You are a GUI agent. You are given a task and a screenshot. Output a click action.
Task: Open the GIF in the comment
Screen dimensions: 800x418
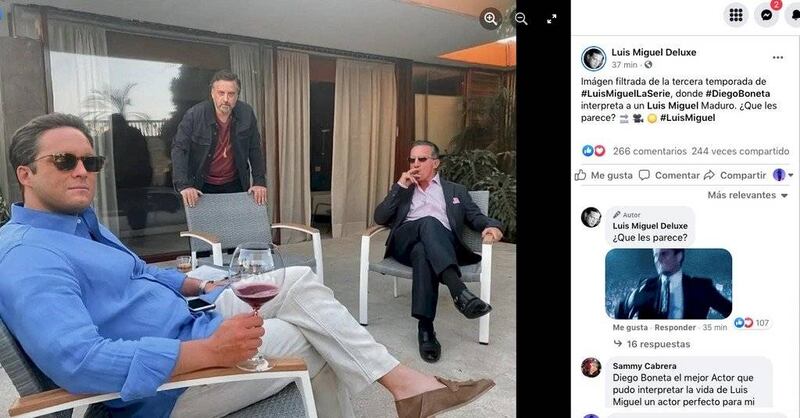click(x=668, y=283)
